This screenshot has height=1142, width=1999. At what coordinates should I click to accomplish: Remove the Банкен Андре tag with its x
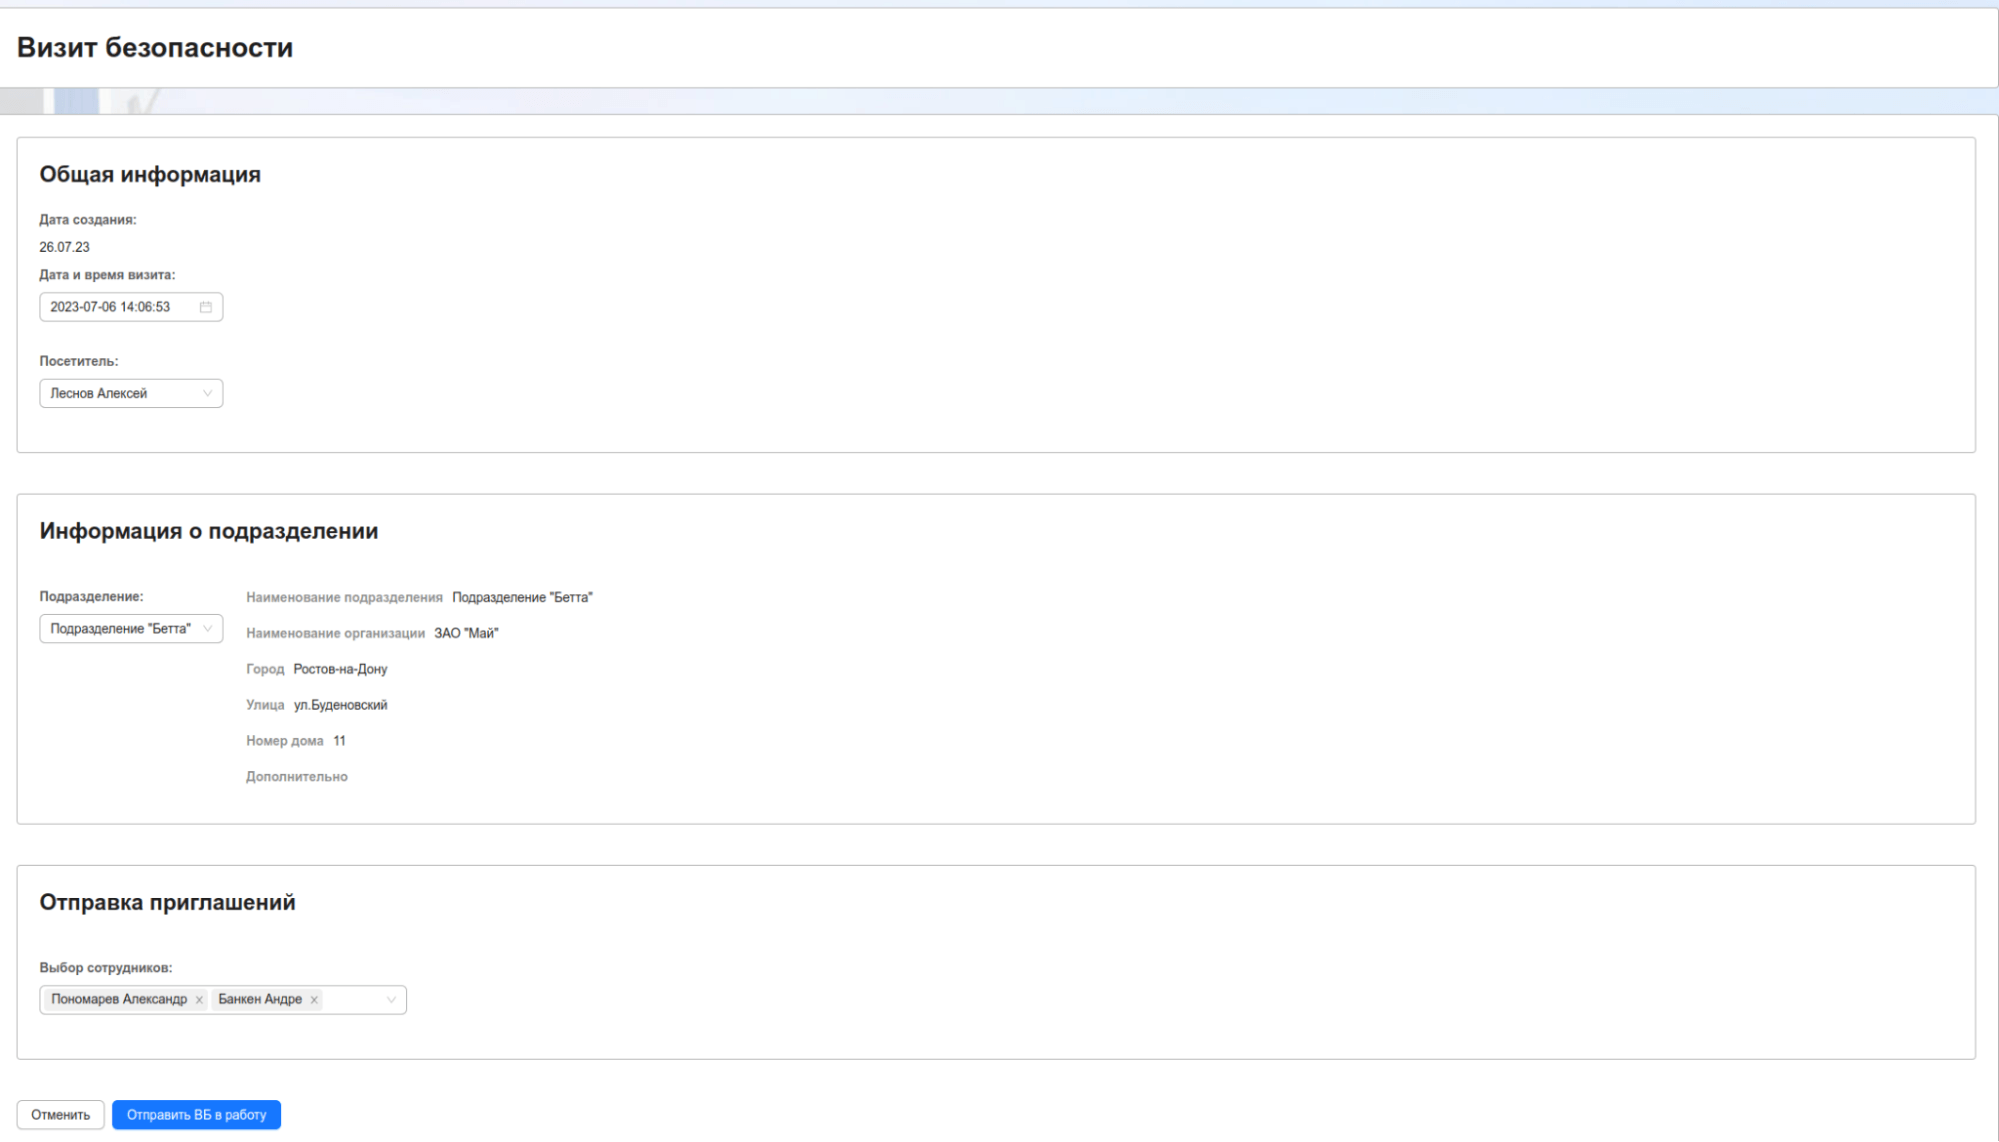(x=314, y=1000)
